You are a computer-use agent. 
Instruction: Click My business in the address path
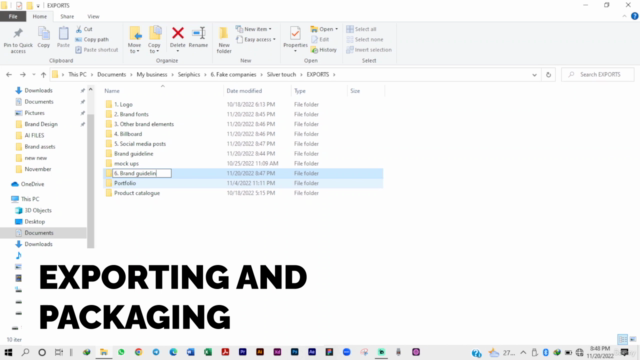click(152, 74)
